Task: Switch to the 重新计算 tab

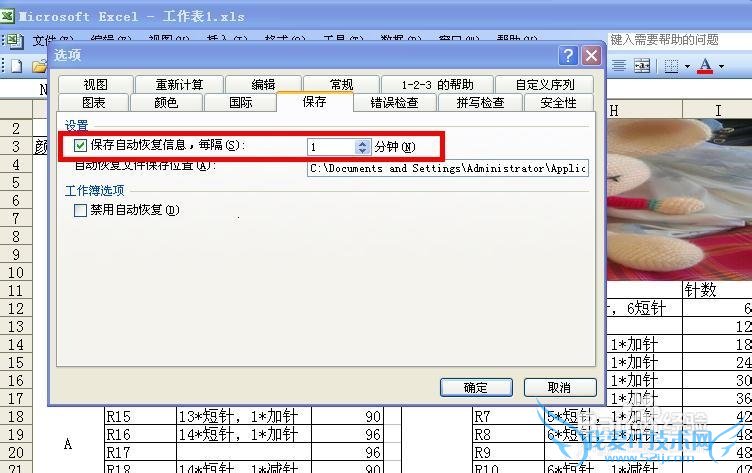Action: click(179, 84)
